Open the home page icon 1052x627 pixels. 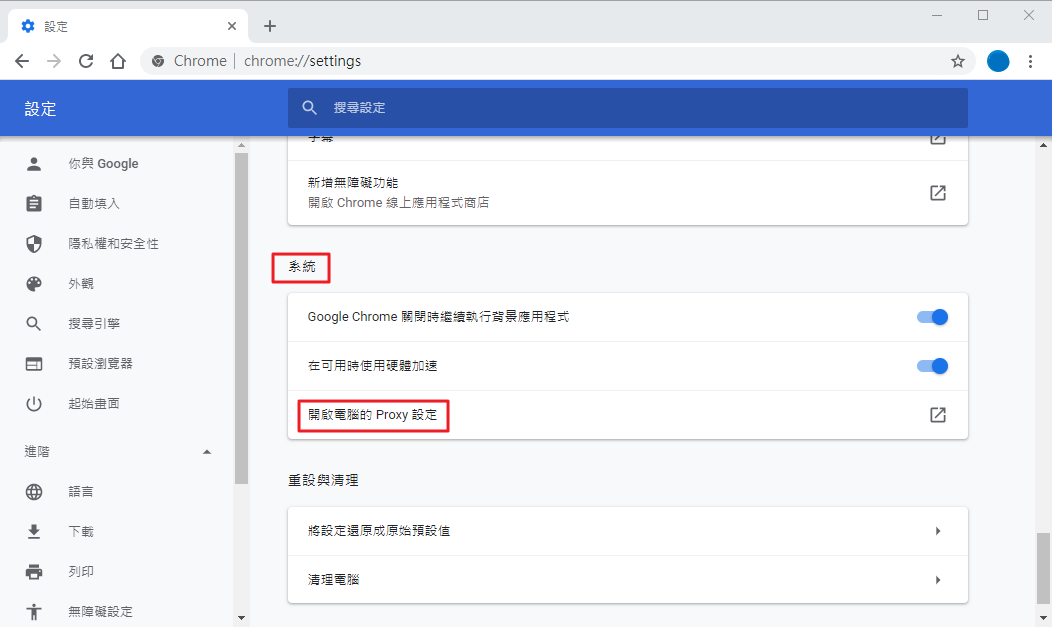point(118,61)
